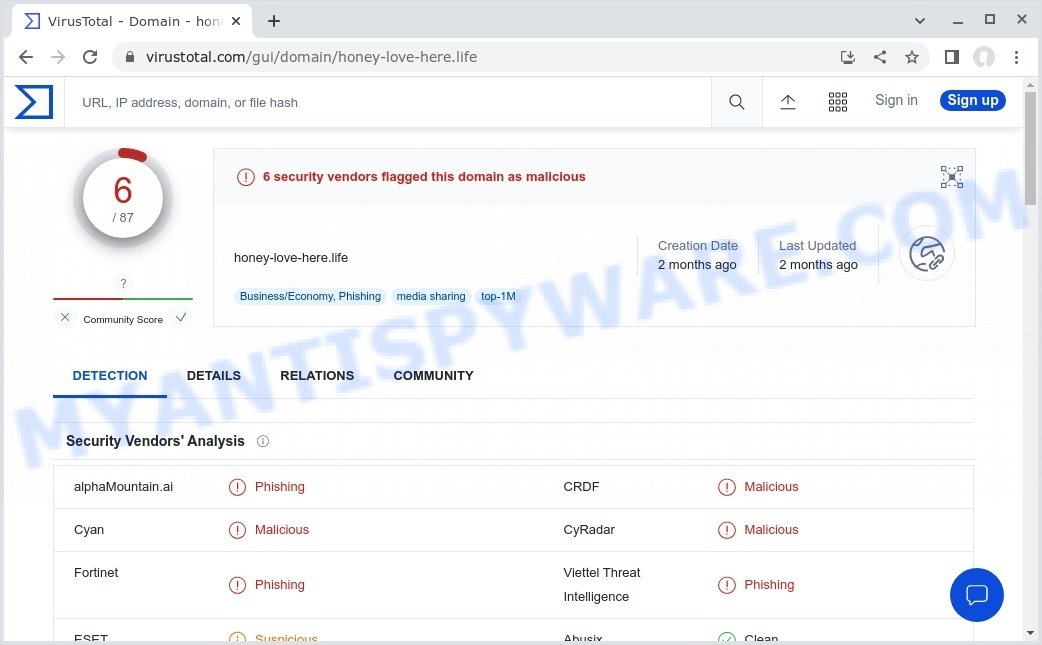Click CyRadar's Malicious verdict text
Image resolution: width=1042 pixels, height=645 pixels.
pos(771,530)
